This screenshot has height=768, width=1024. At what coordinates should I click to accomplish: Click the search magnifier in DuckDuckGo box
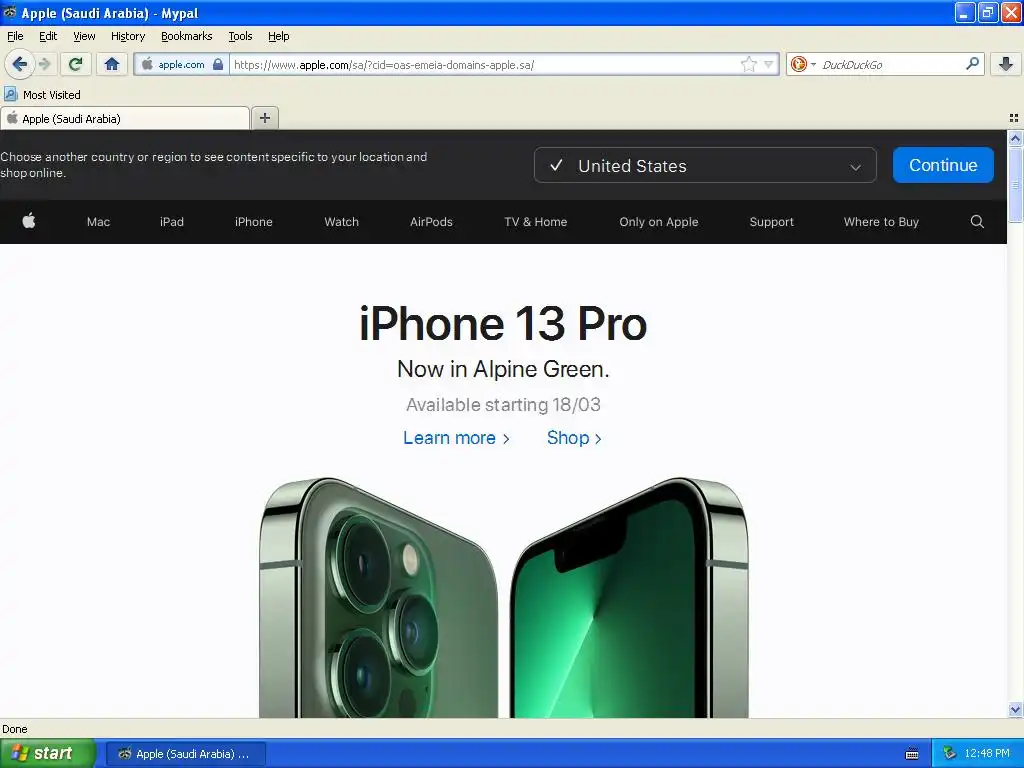pyautogui.click(x=972, y=63)
